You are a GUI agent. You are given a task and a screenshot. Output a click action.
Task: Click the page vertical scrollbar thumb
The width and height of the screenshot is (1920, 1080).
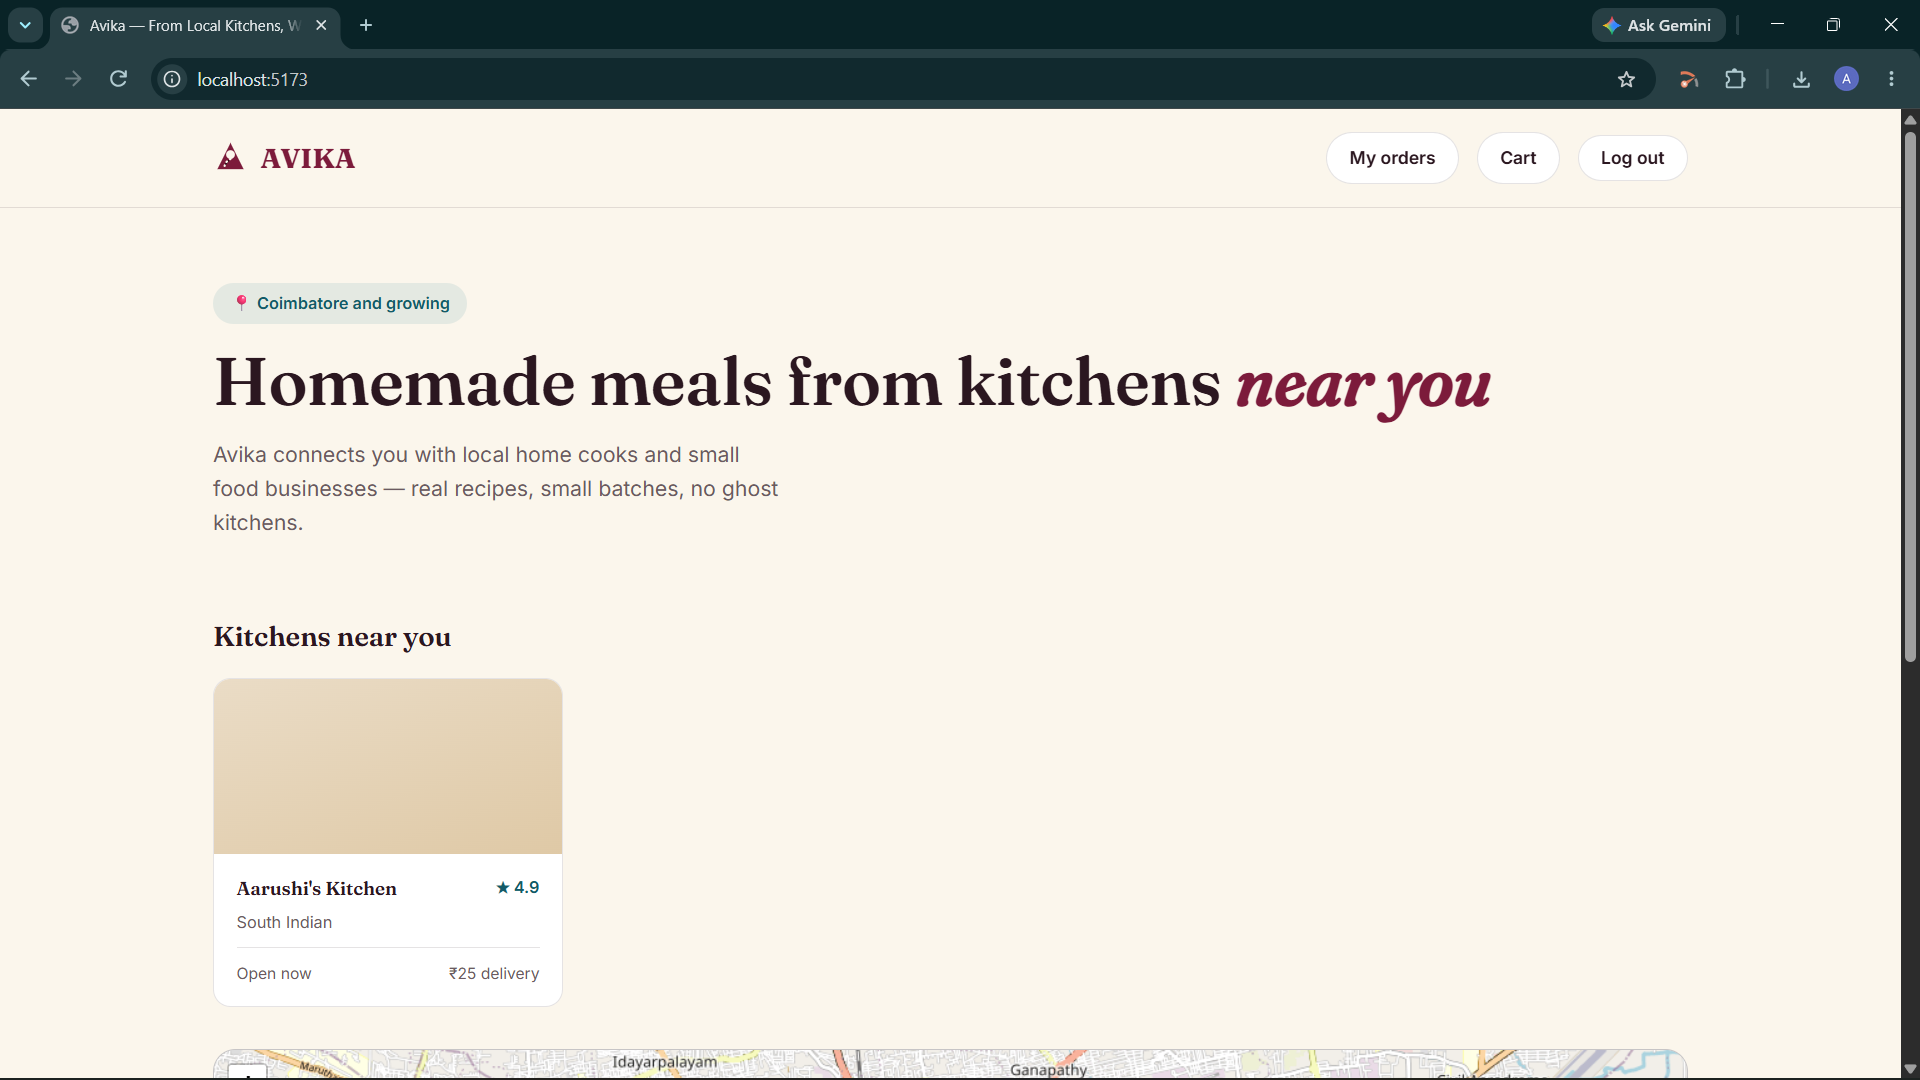pyautogui.click(x=1910, y=395)
